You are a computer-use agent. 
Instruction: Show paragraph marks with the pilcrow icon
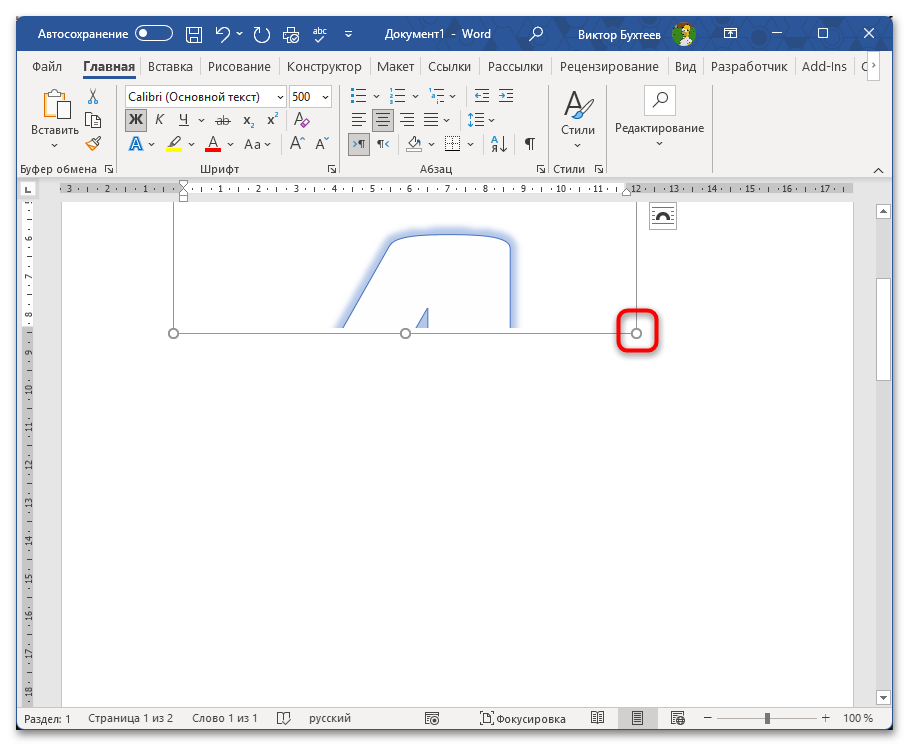(529, 144)
